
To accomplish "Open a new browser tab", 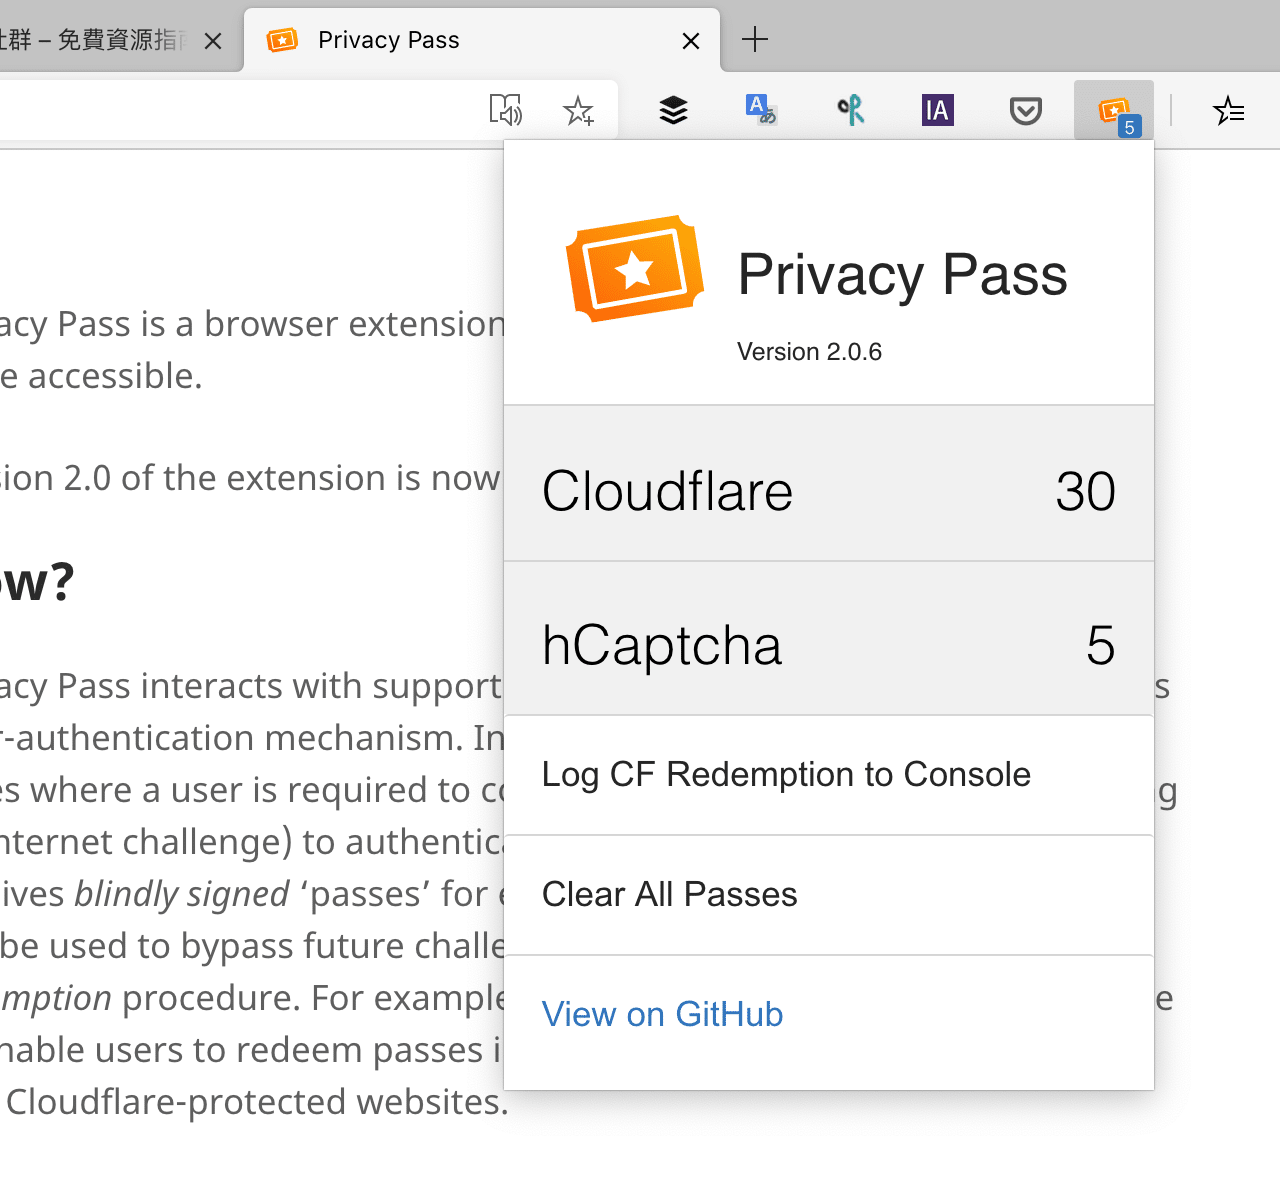I will point(754,40).
